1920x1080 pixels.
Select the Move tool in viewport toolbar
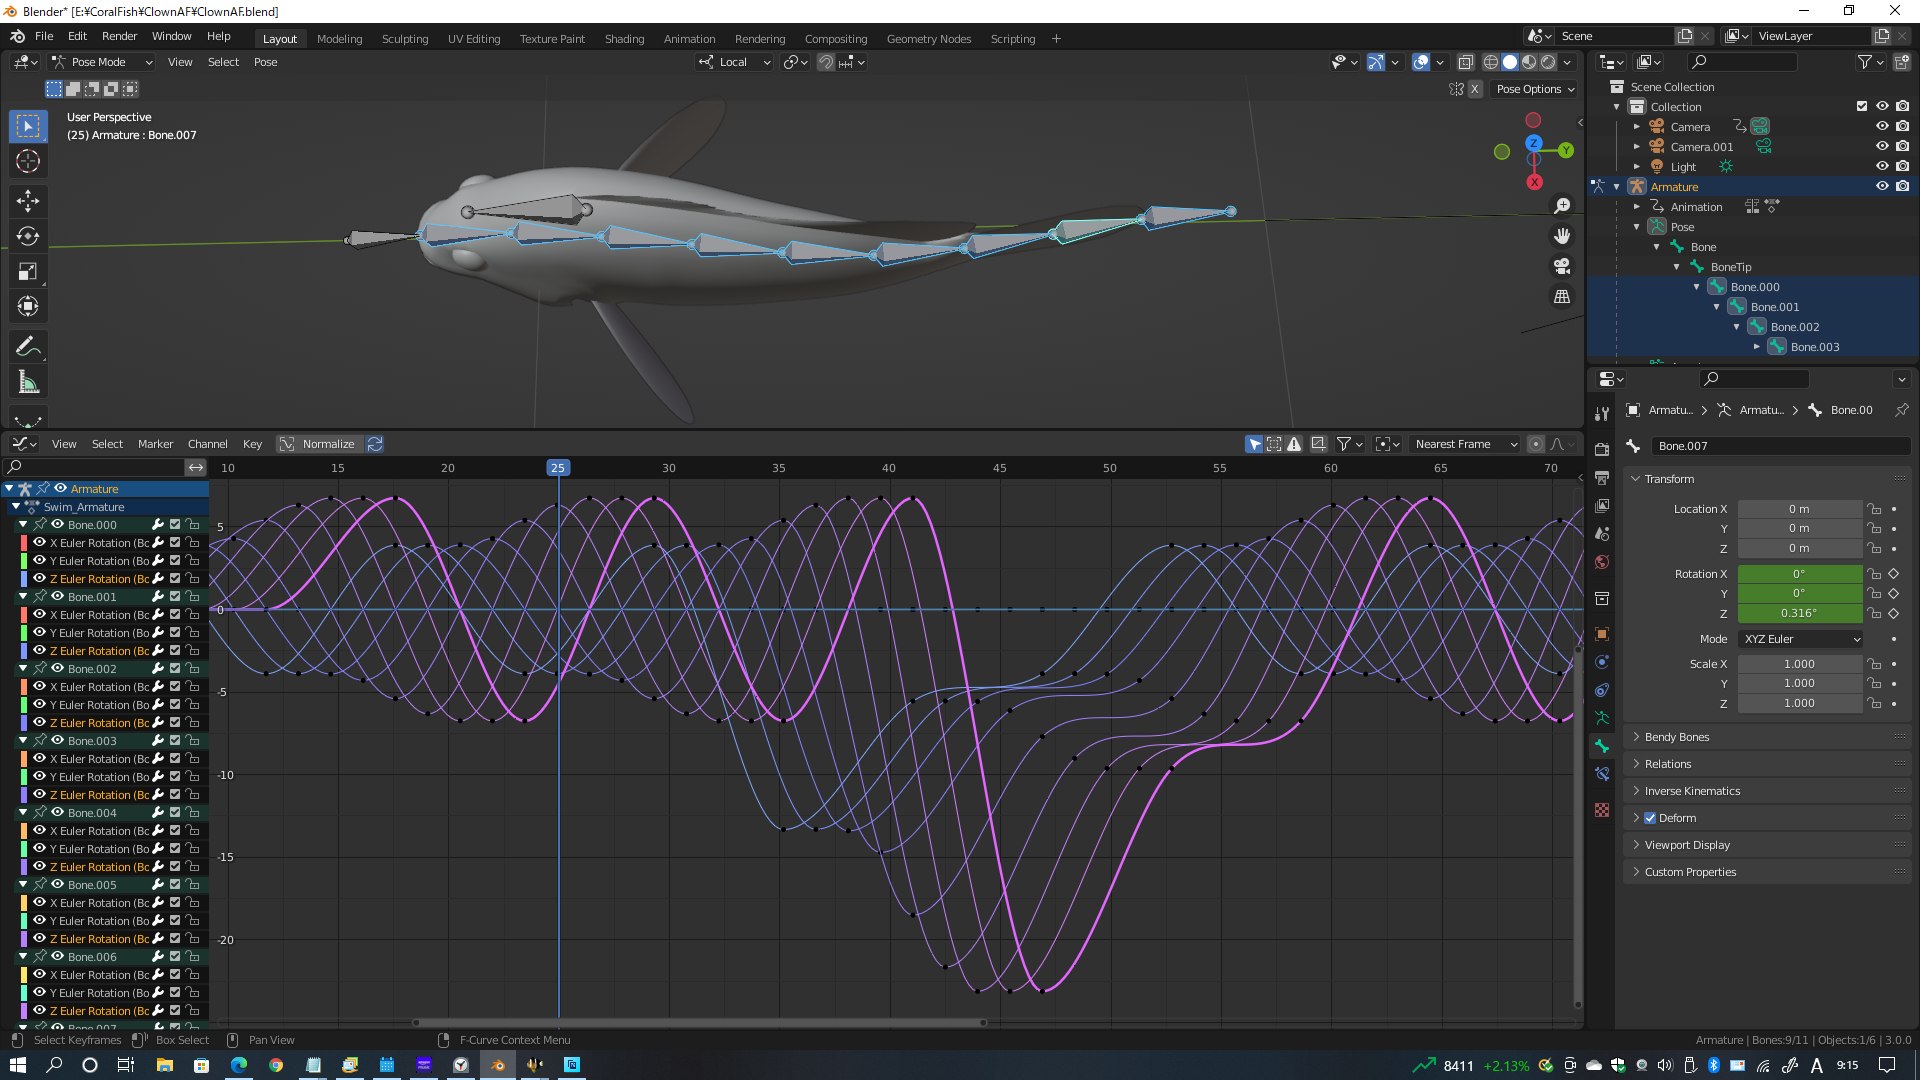click(28, 201)
